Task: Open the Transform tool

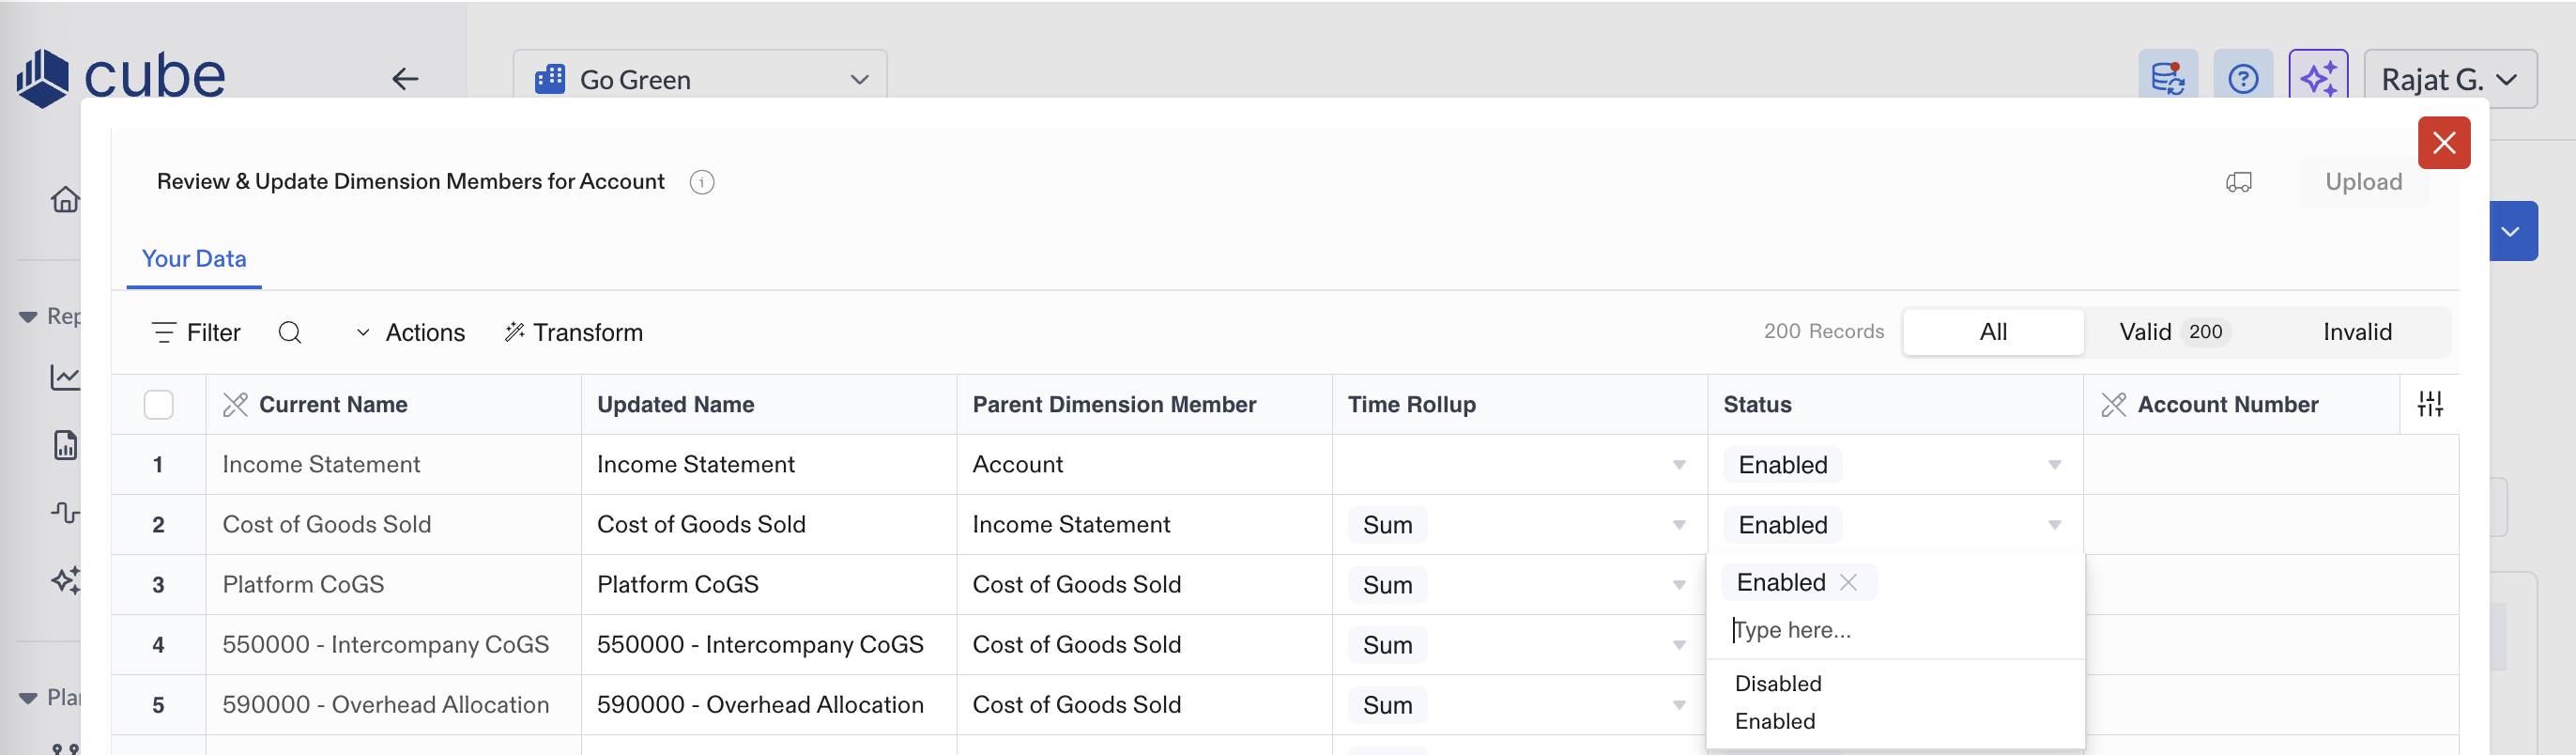Action: (x=574, y=332)
